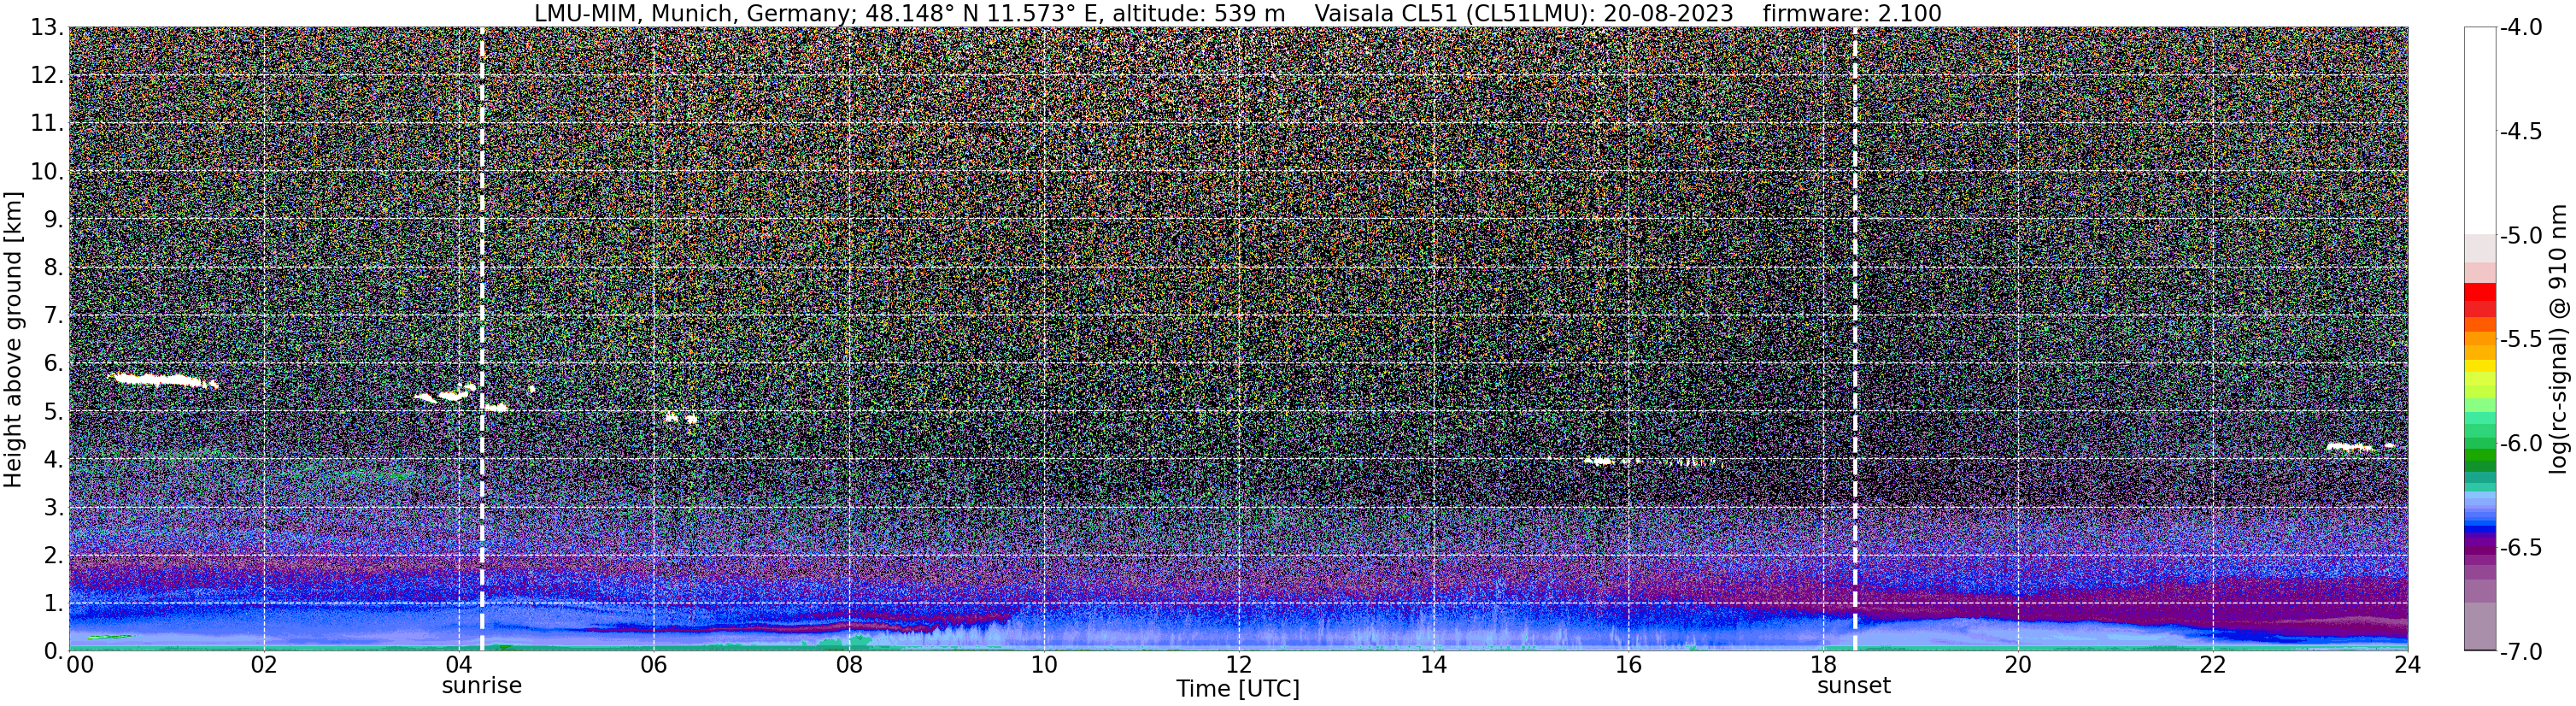
Task: Click the time axis tick "04"
Action: coord(459,665)
